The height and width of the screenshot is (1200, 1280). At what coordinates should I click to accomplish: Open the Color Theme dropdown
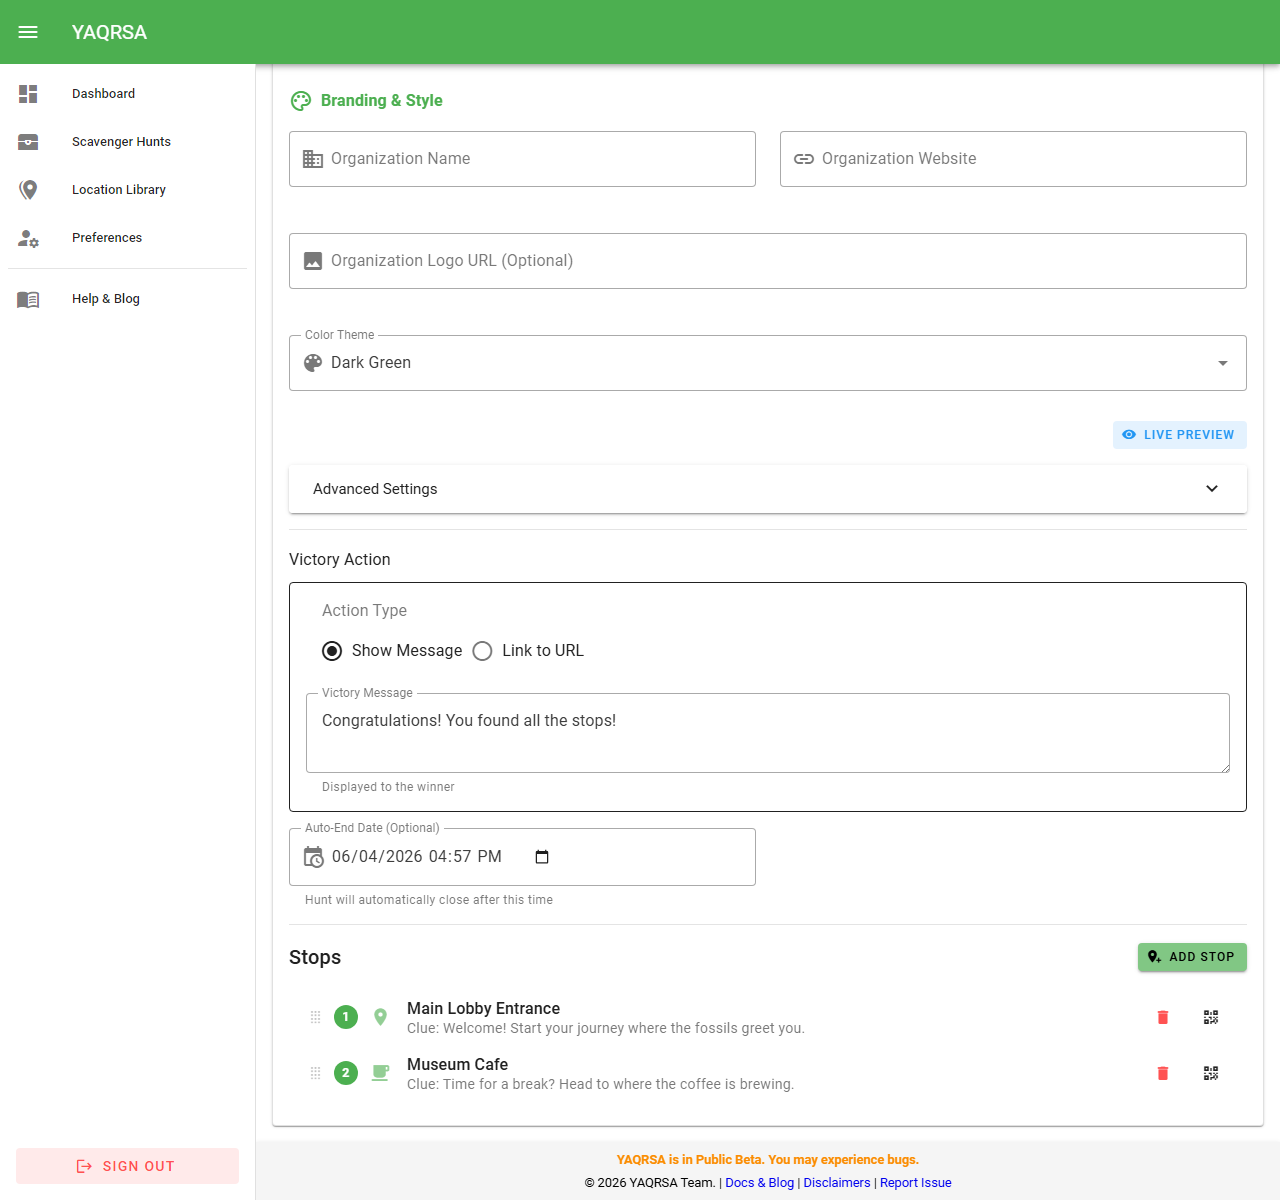click(768, 363)
